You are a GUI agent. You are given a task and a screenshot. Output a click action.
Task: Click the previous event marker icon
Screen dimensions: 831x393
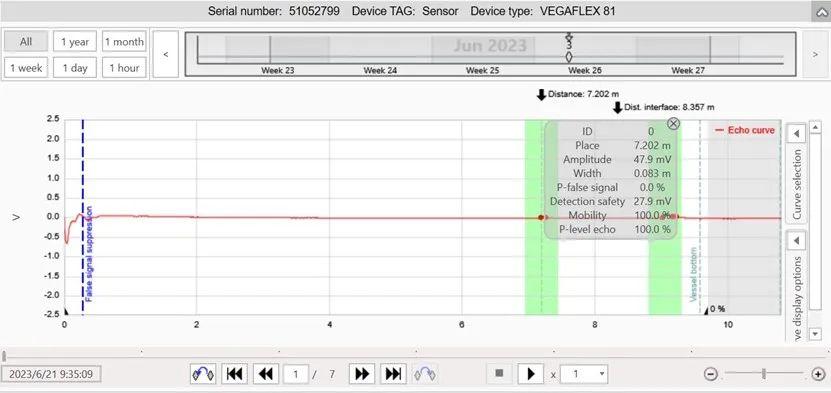(203, 374)
